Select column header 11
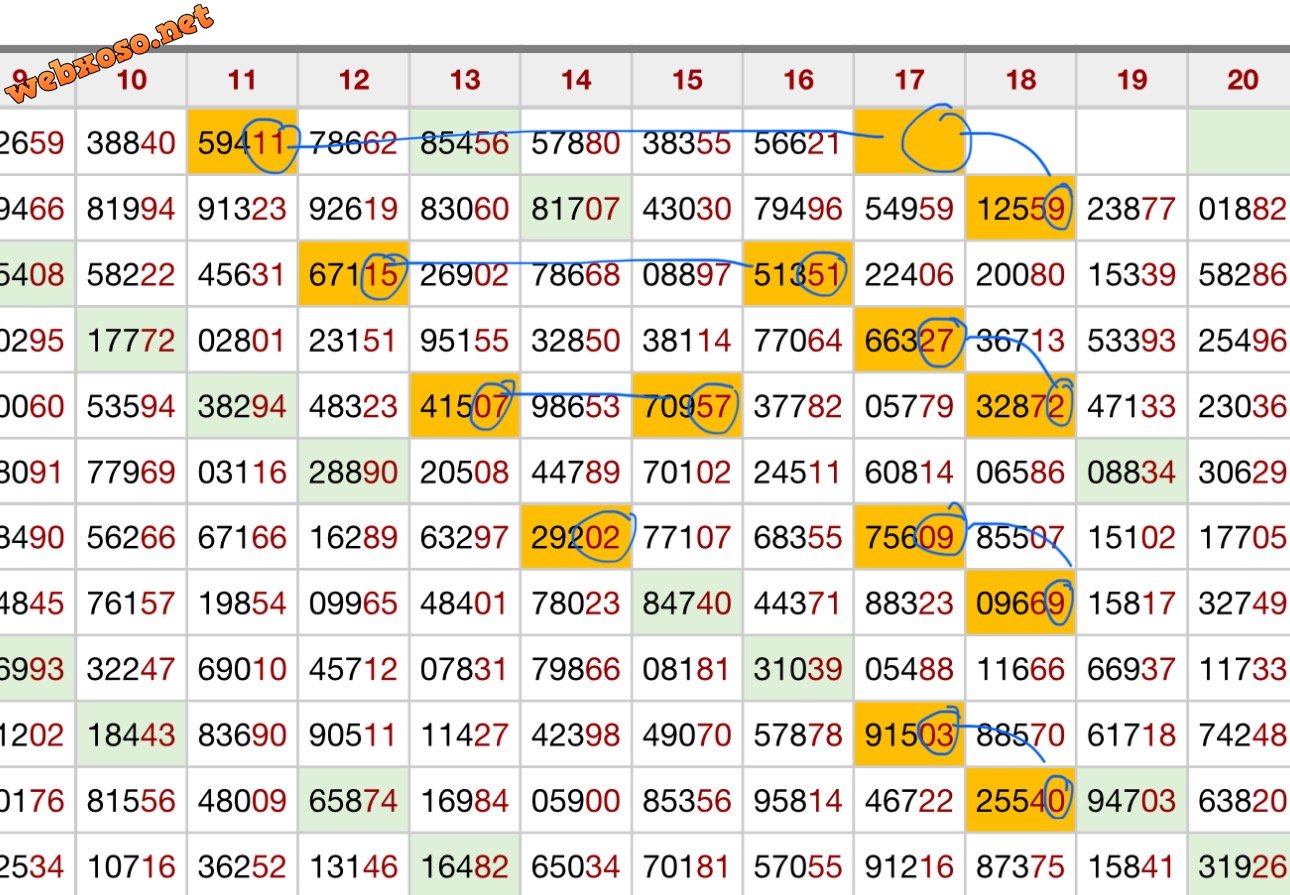 242,80
